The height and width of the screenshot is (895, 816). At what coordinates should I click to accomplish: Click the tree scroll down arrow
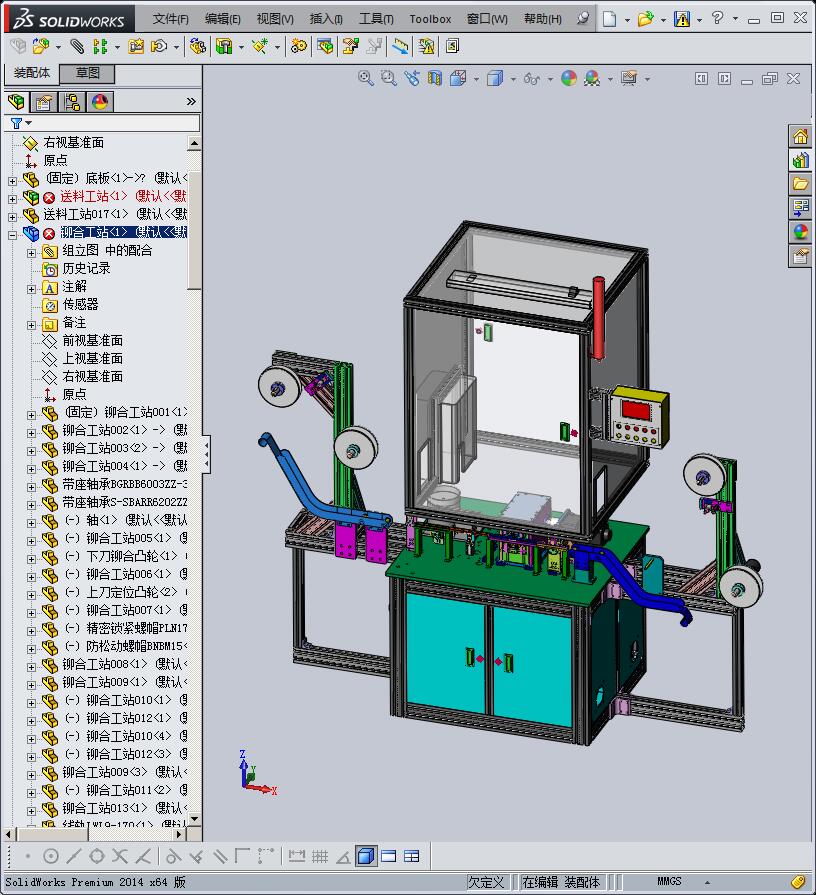point(194,819)
